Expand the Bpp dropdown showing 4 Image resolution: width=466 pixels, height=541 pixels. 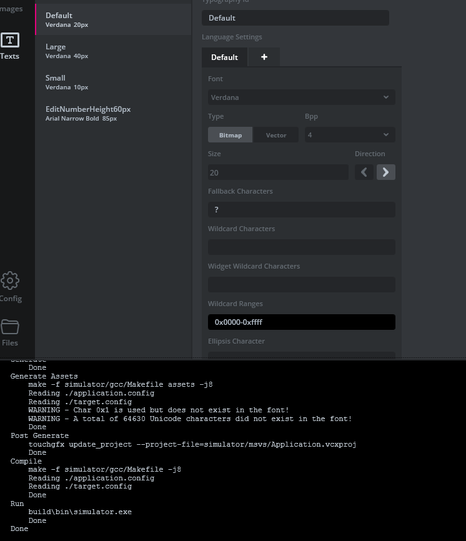tap(350, 135)
